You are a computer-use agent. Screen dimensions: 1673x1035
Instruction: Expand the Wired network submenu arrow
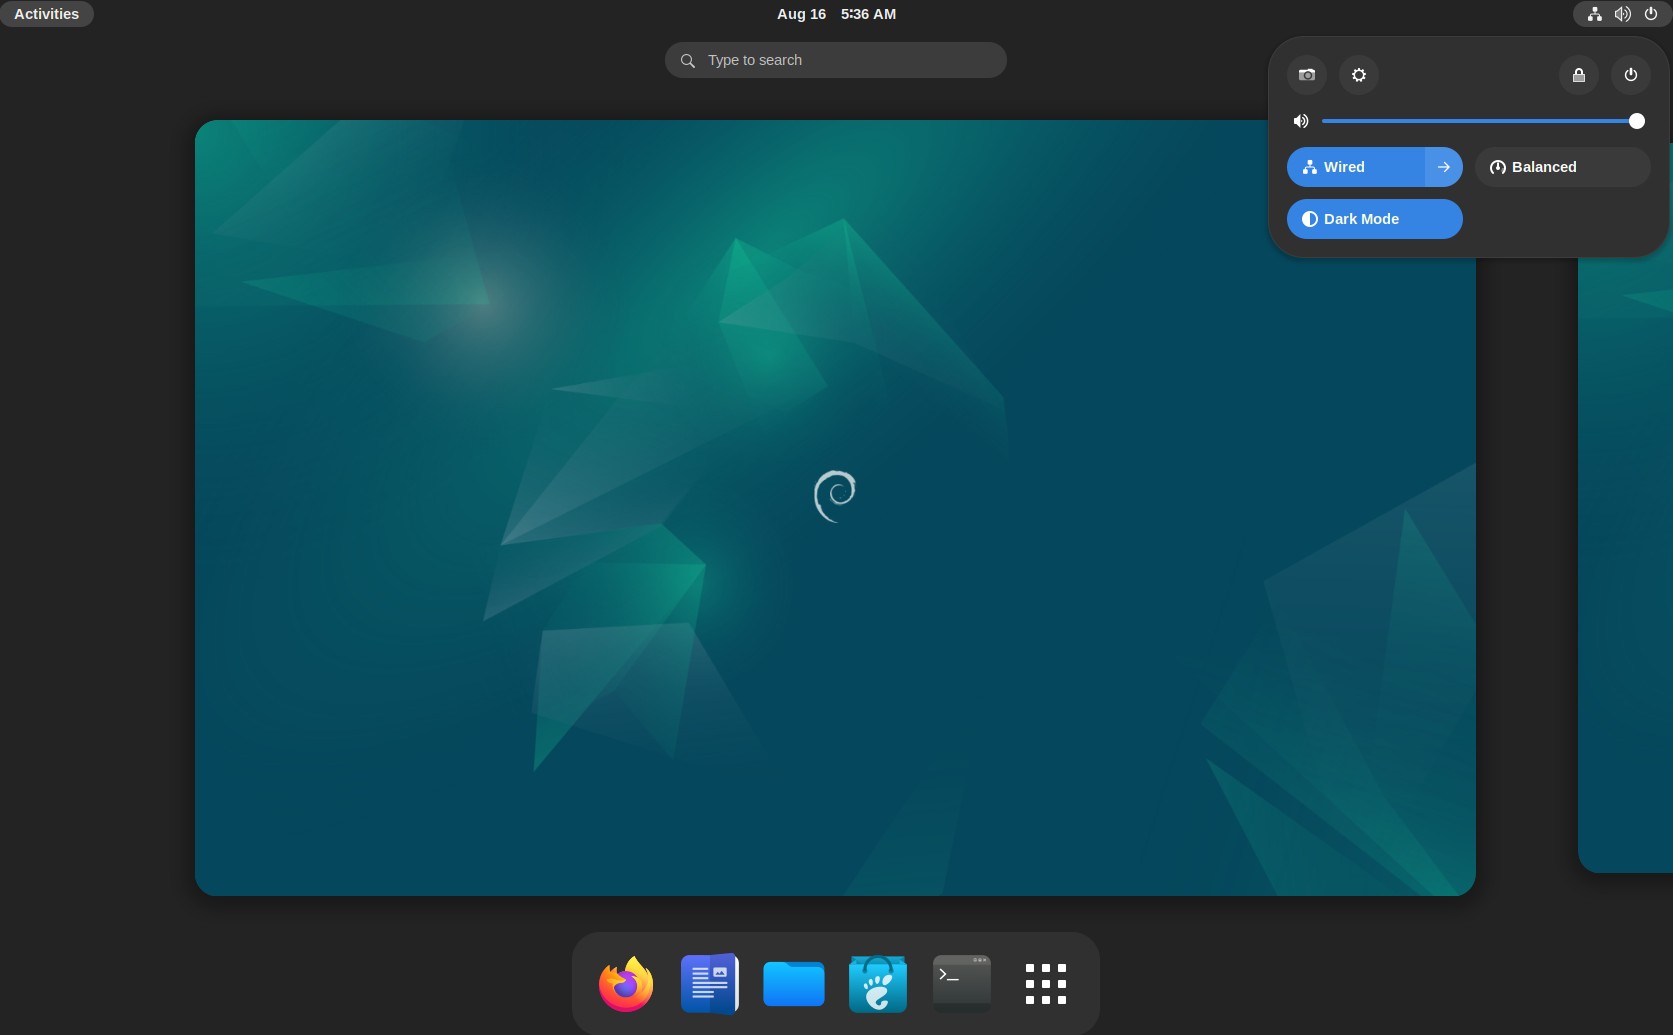[1444, 167]
